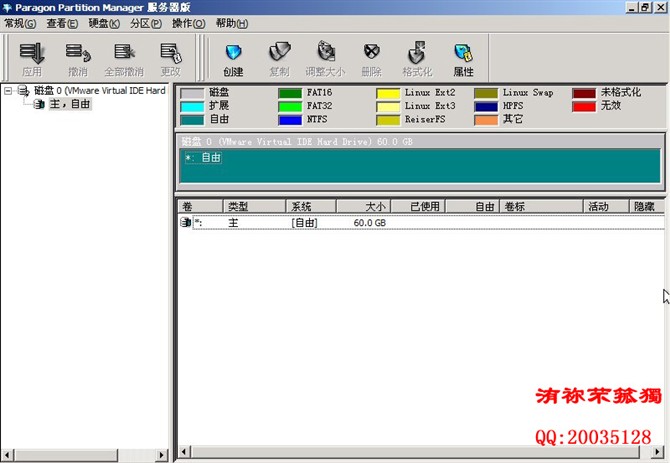Image resolution: width=670 pixels, height=463 pixels.
Task: Sort by the 大小 column header
Action: (364, 207)
